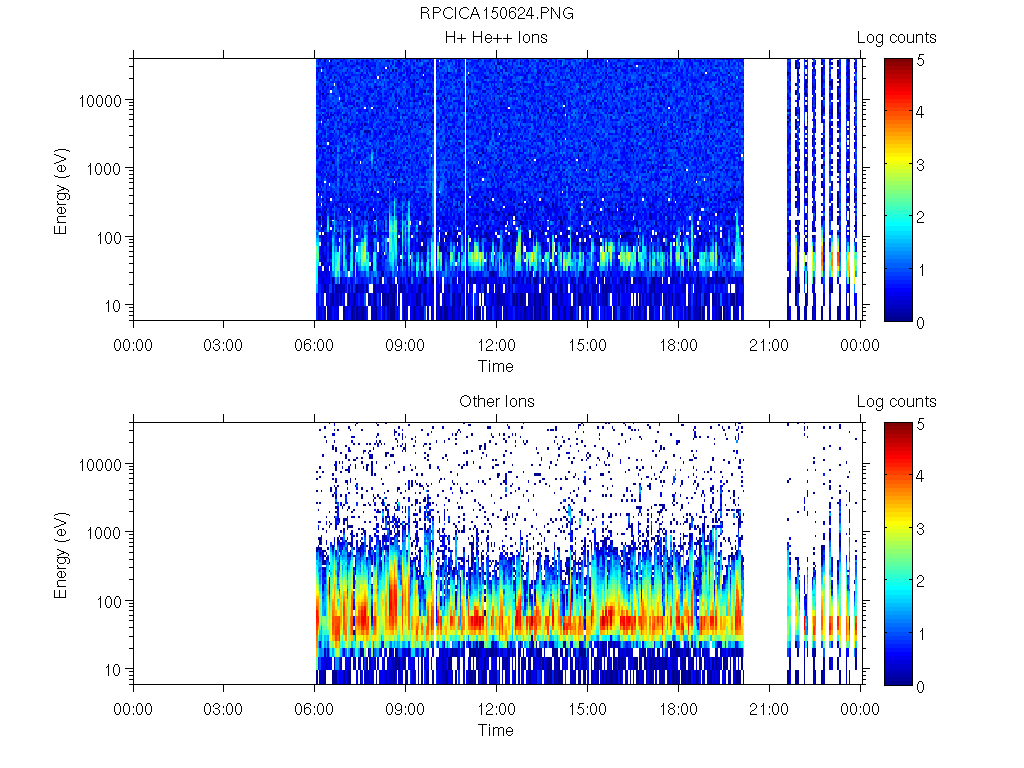Viewport: 1024px width, 768px height.
Task: Click the 12:00 tick label under Other Ions plot
Action: [x=496, y=709]
